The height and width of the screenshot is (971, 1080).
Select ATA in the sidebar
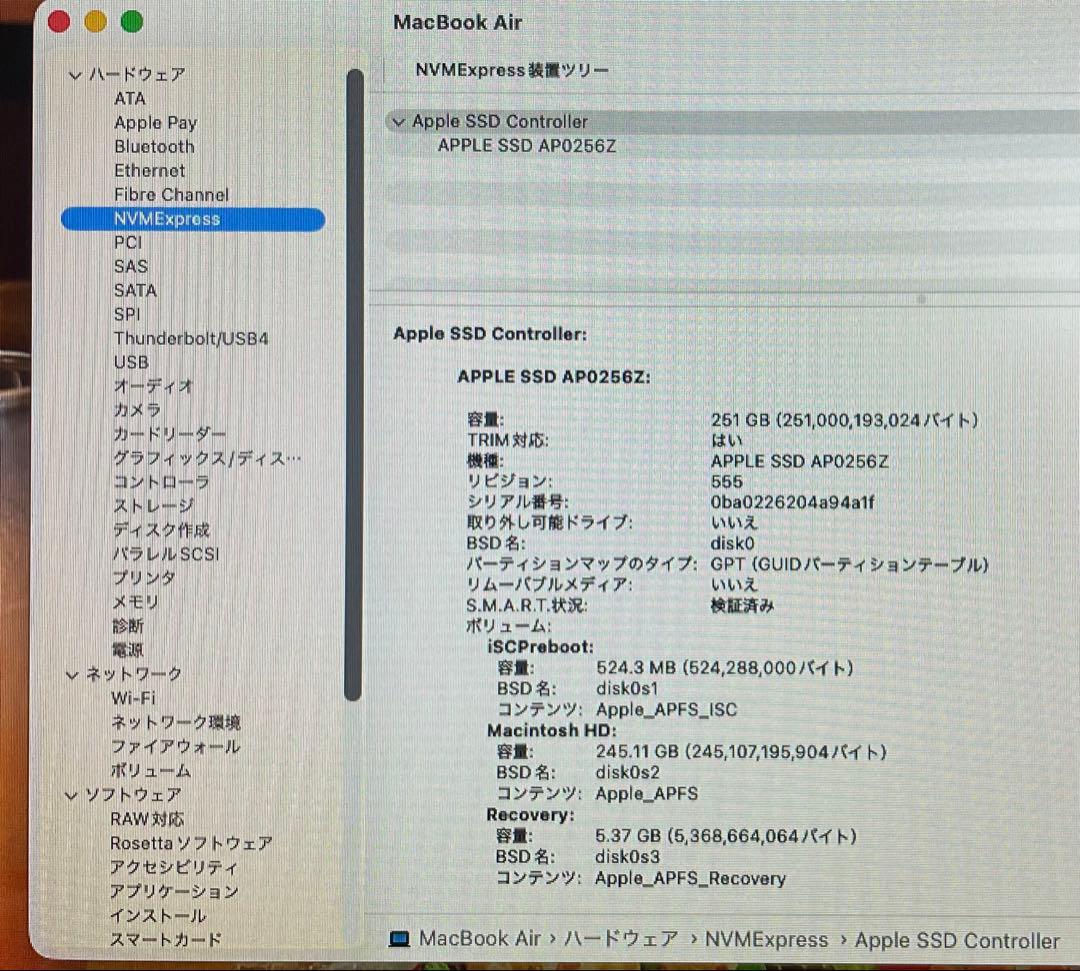[x=129, y=98]
